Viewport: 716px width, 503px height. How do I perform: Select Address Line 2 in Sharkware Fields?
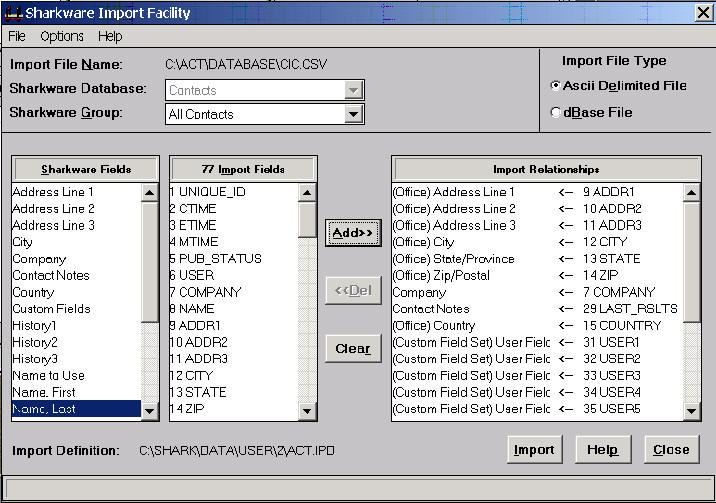click(76, 209)
